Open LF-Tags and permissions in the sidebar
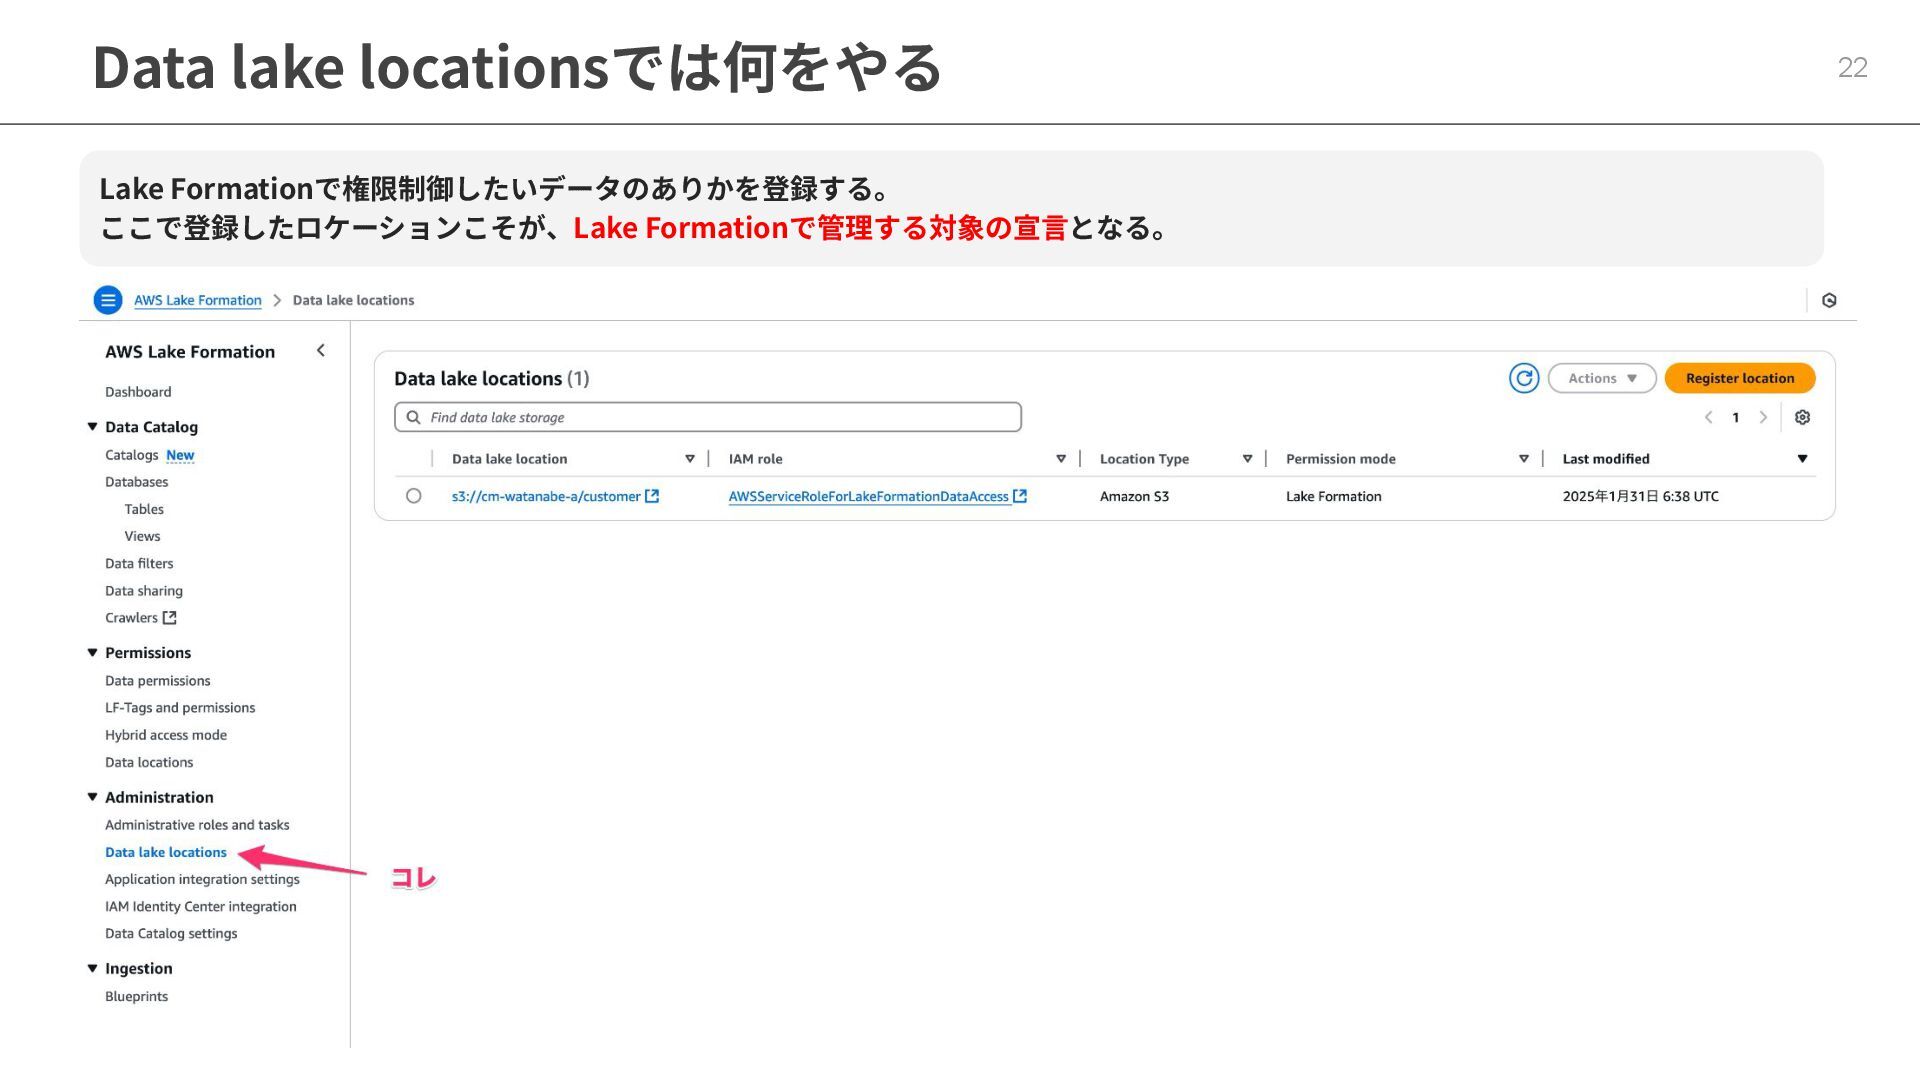 [180, 708]
